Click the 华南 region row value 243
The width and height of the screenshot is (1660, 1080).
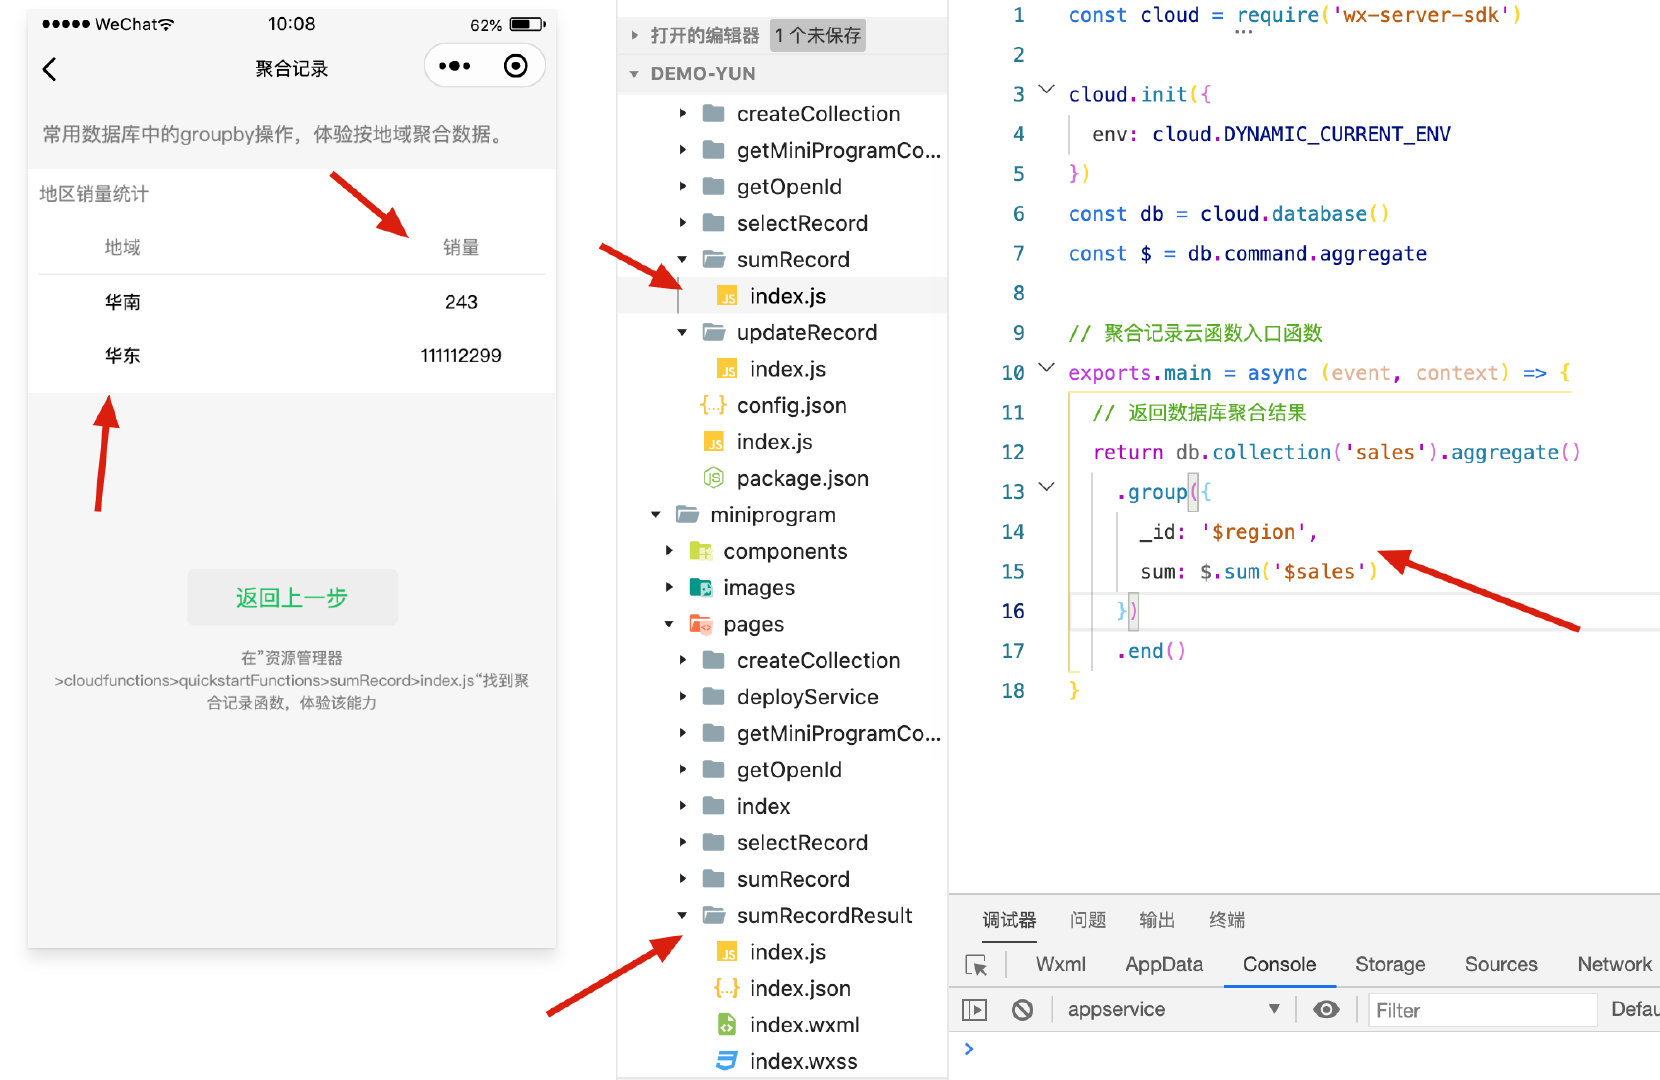coord(461,302)
